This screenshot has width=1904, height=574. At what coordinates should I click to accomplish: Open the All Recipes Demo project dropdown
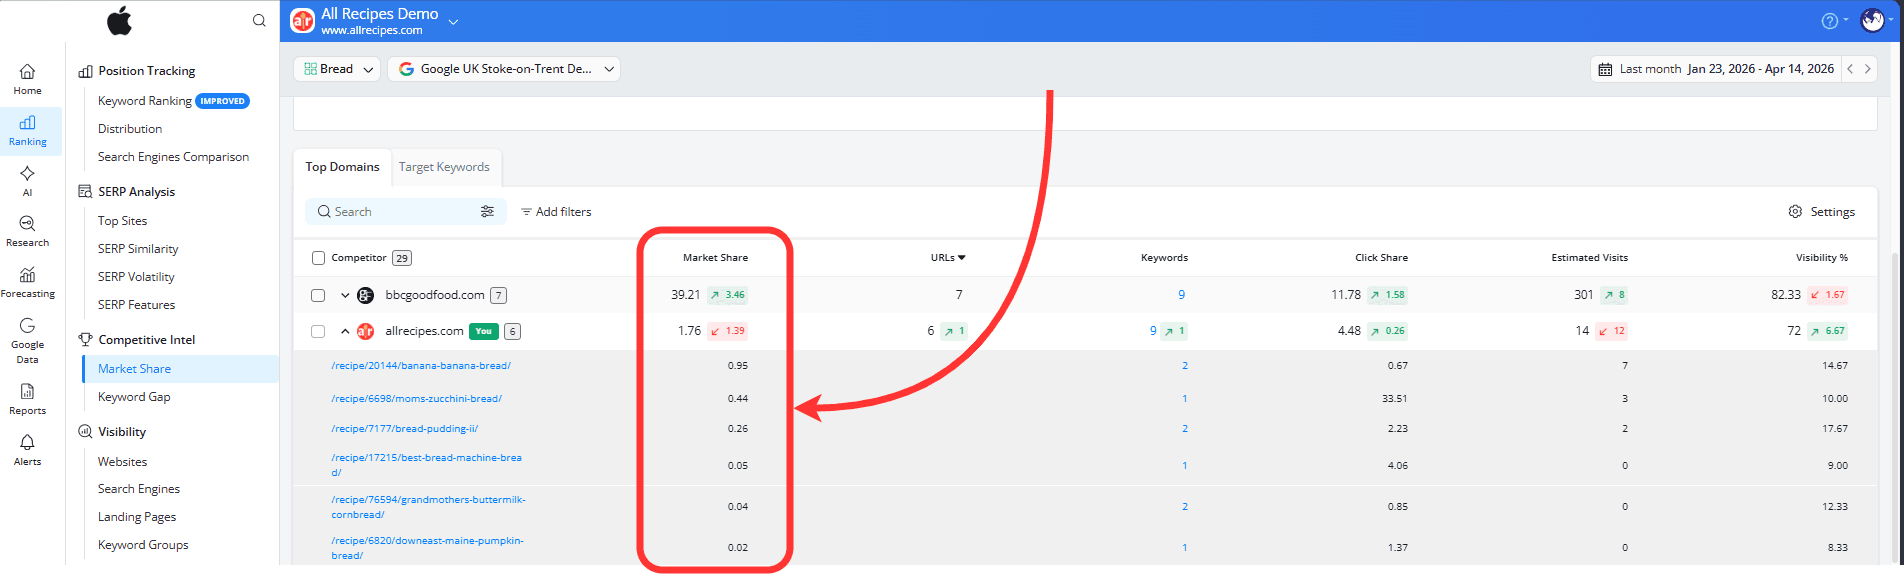(x=453, y=21)
